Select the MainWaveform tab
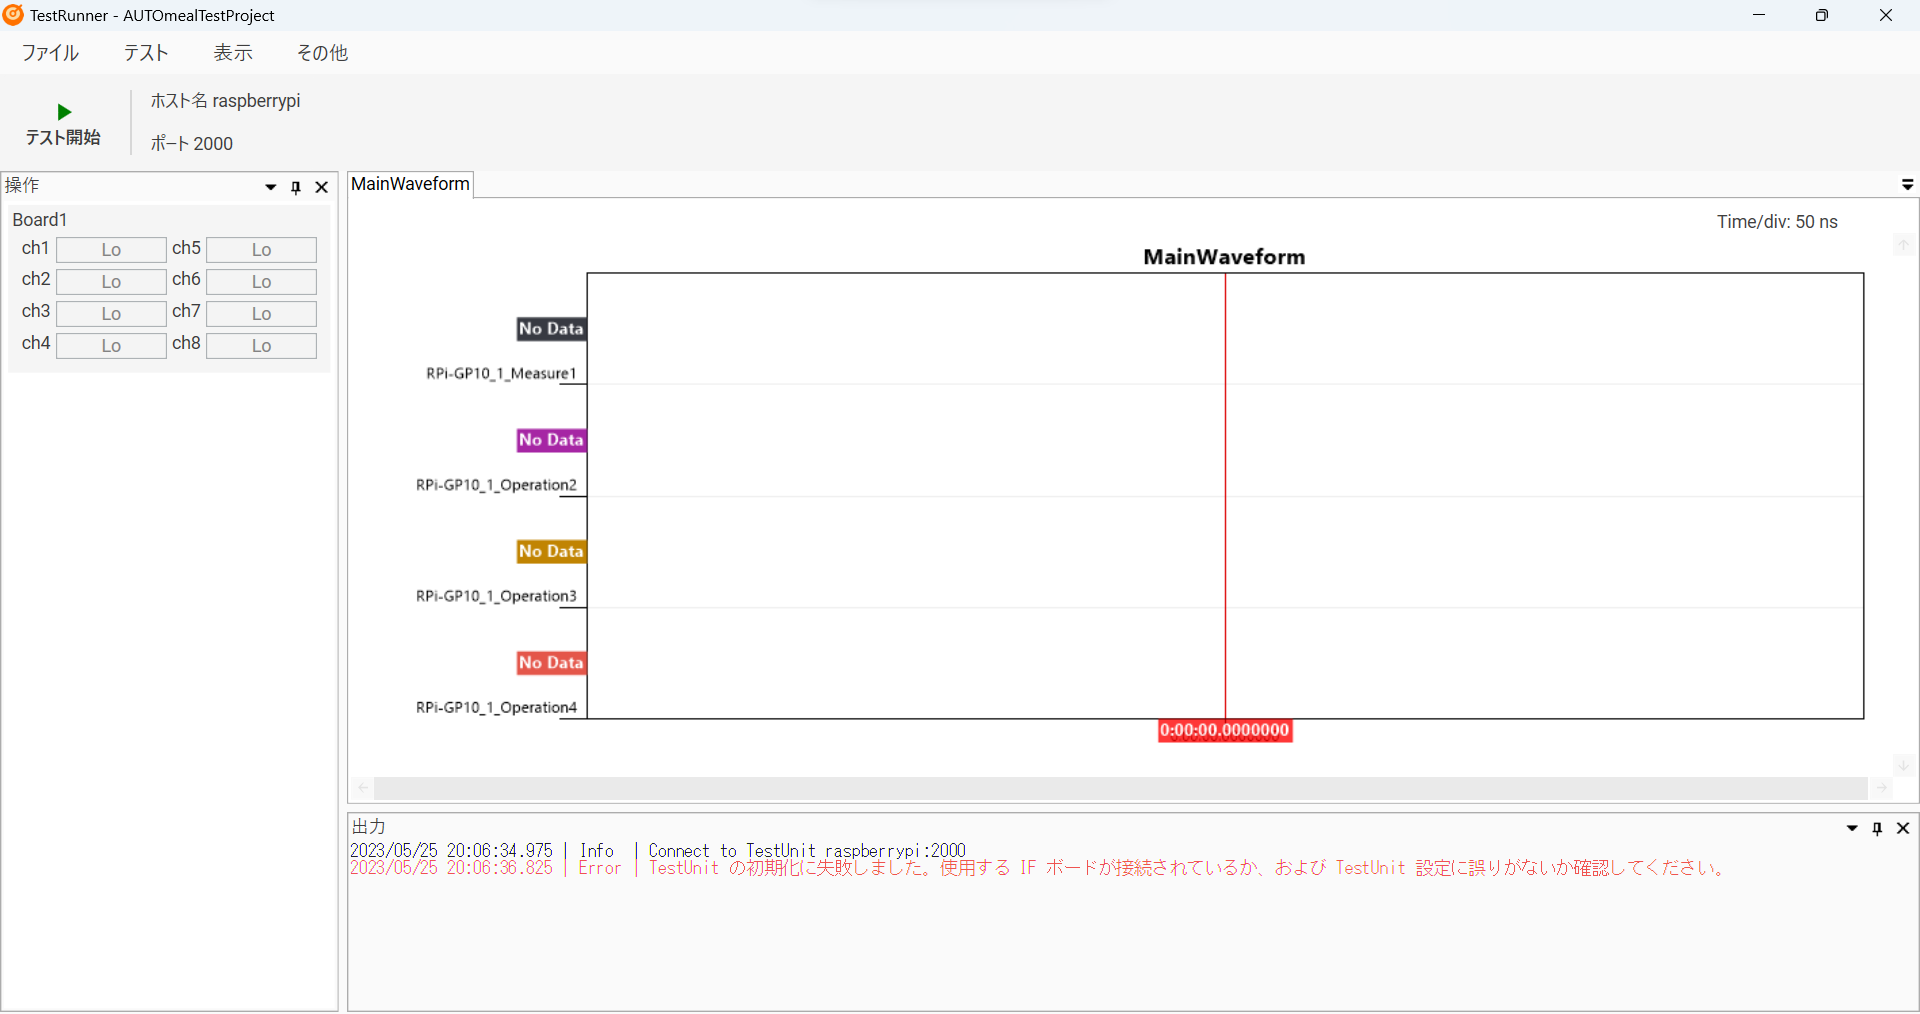 [410, 184]
